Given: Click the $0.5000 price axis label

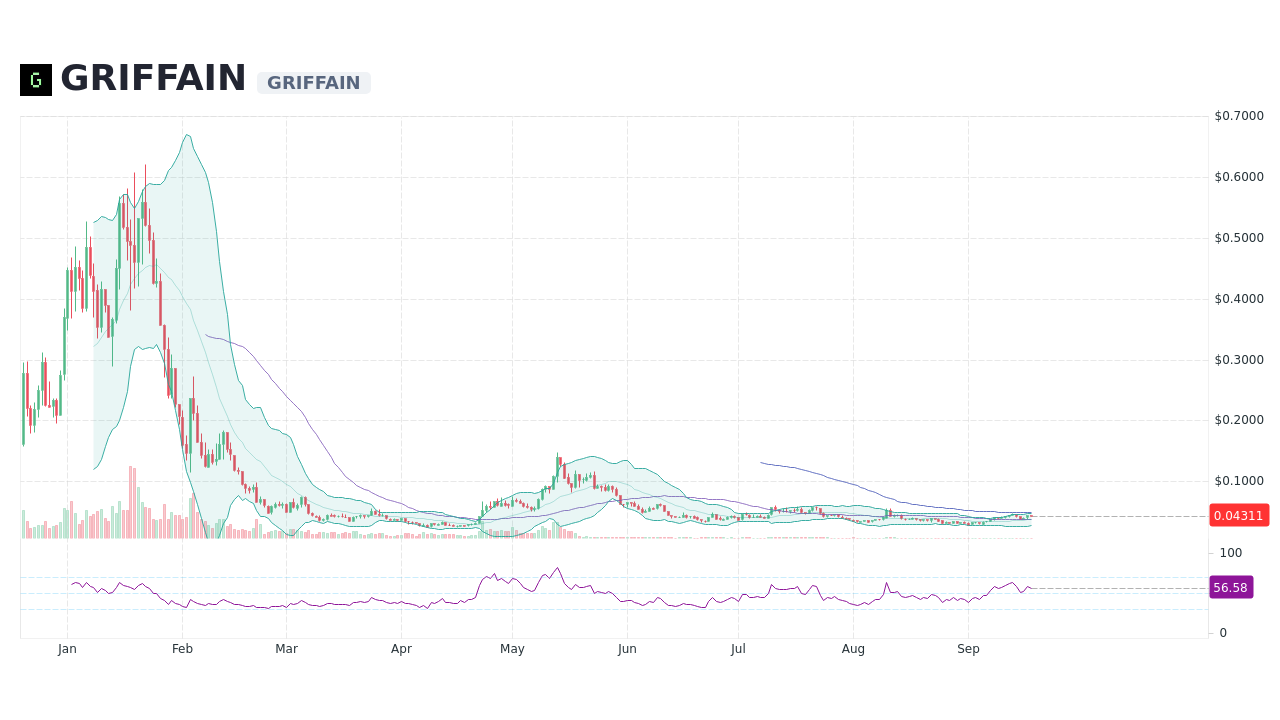Looking at the screenshot, I should pos(1238,237).
